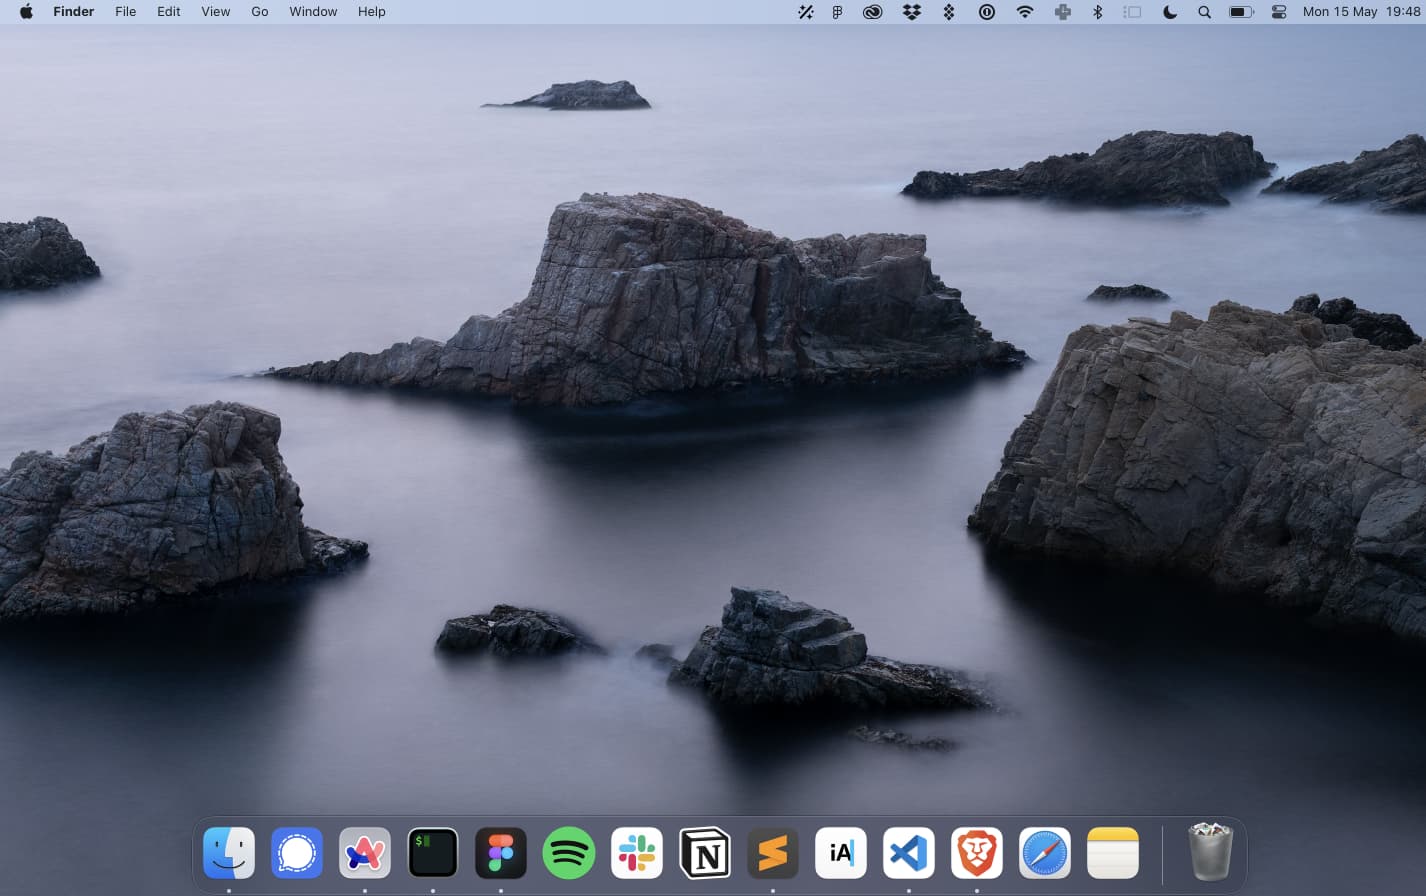Open Spotlight search
Image resolution: width=1426 pixels, height=896 pixels.
point(1204,12)
